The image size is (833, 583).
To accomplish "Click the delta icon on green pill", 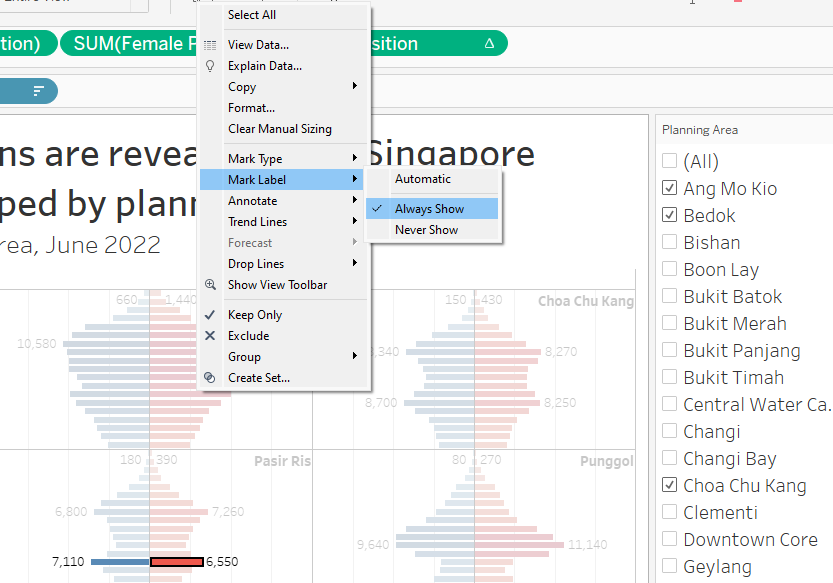I will pos(489,44).
